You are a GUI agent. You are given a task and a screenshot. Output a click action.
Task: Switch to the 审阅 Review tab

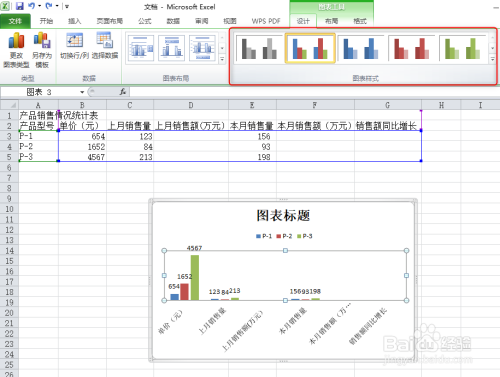[x=202, y=21]
